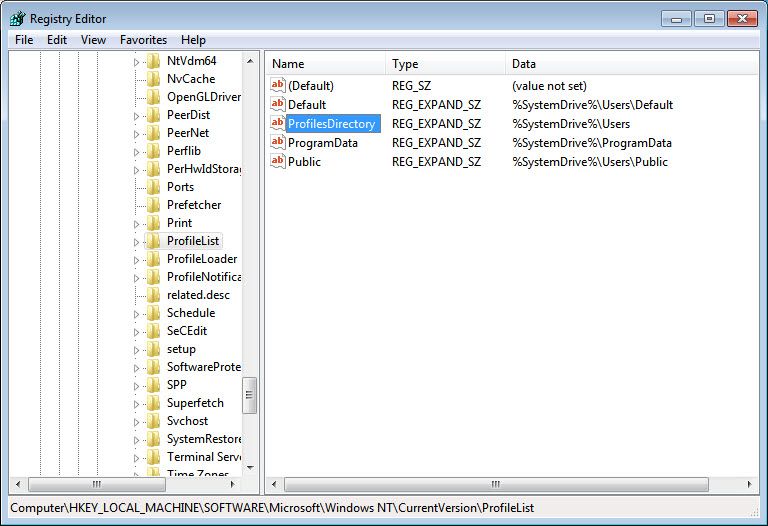Expand the Print key
Viewport: 768px width, 526px height.
[x=136, y=224]
